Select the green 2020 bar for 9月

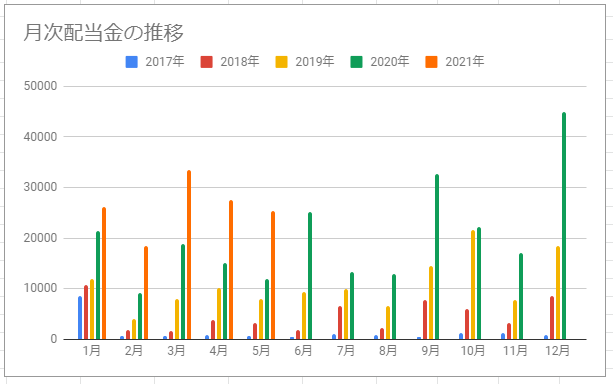click(x=437, y=257)
